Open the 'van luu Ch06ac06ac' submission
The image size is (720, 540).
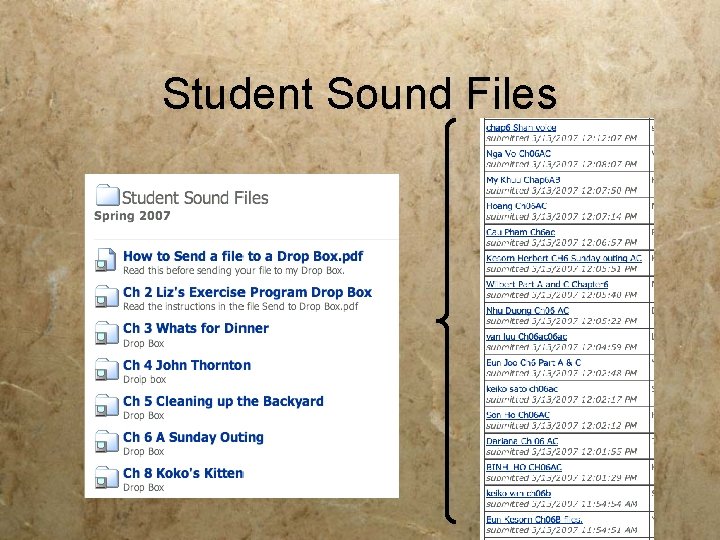527,337
